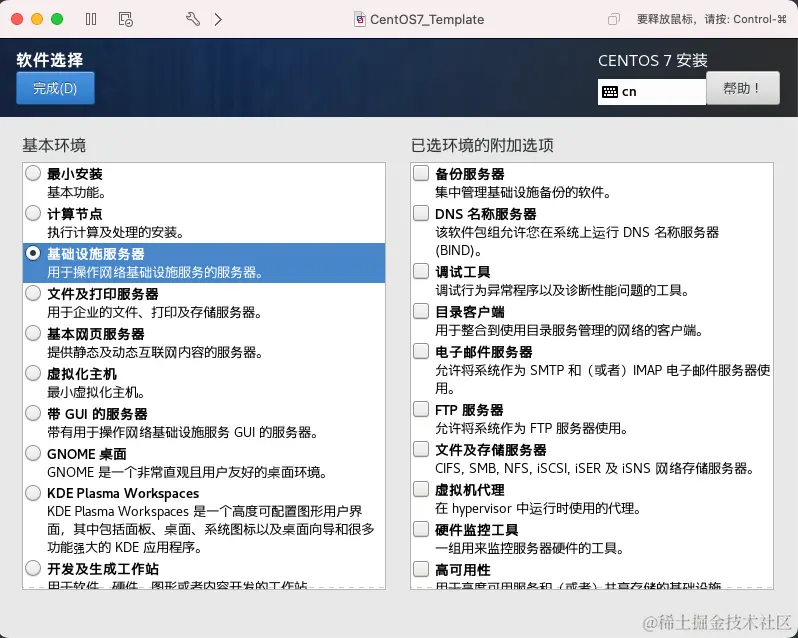Click the 完成(D) button
This screenshot has height=638, width=798.
pyautogui.click(x=55, y=88)
